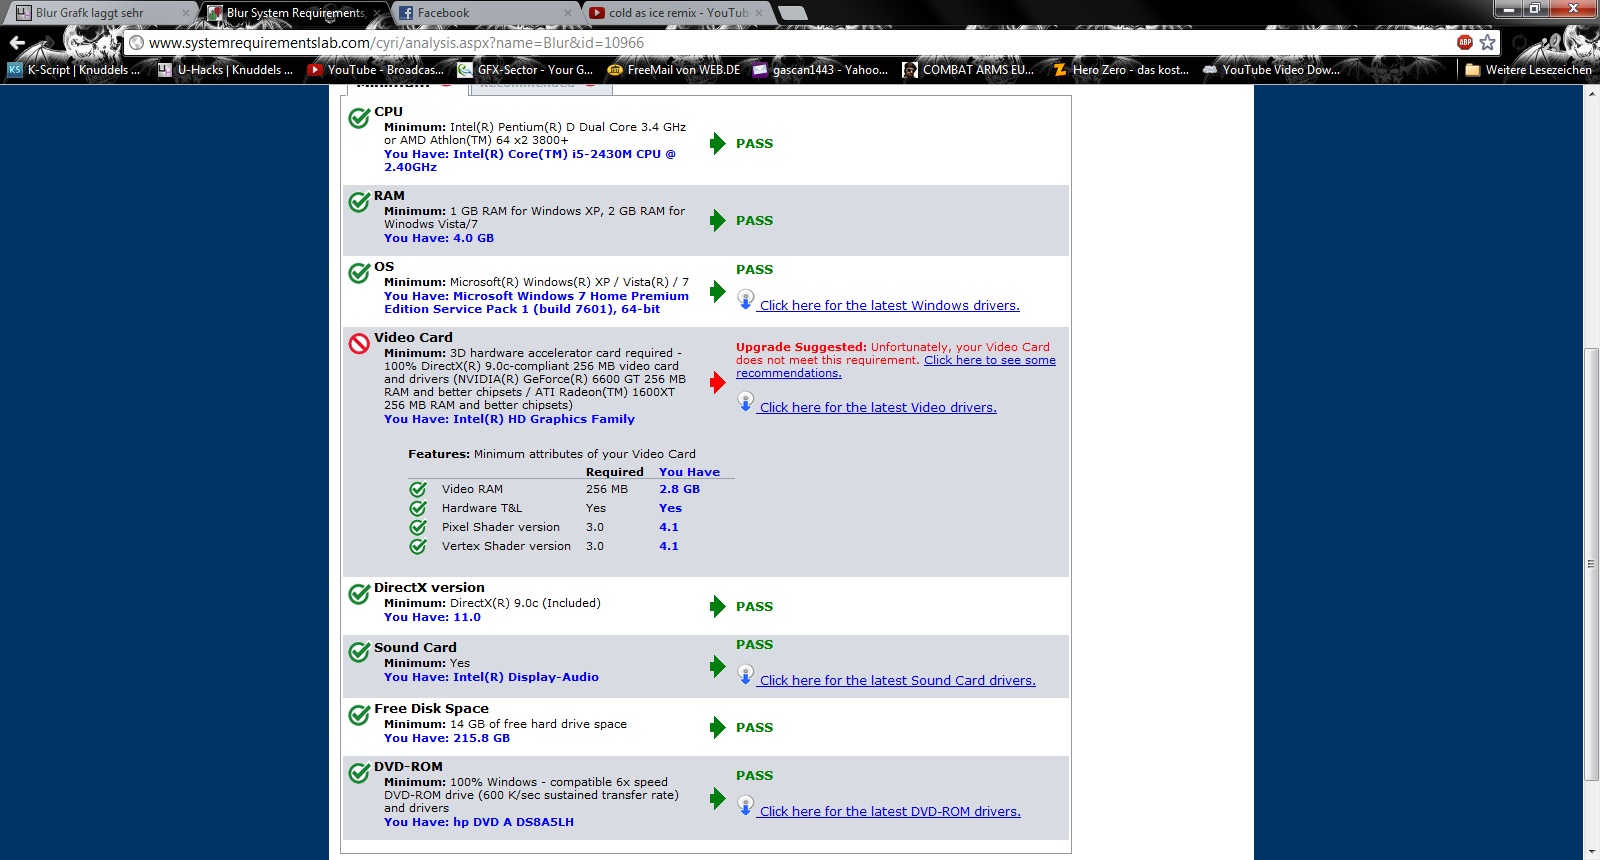Click the green check icon beside OS
Screen dimensions: 1600x860
click(359, 273)
